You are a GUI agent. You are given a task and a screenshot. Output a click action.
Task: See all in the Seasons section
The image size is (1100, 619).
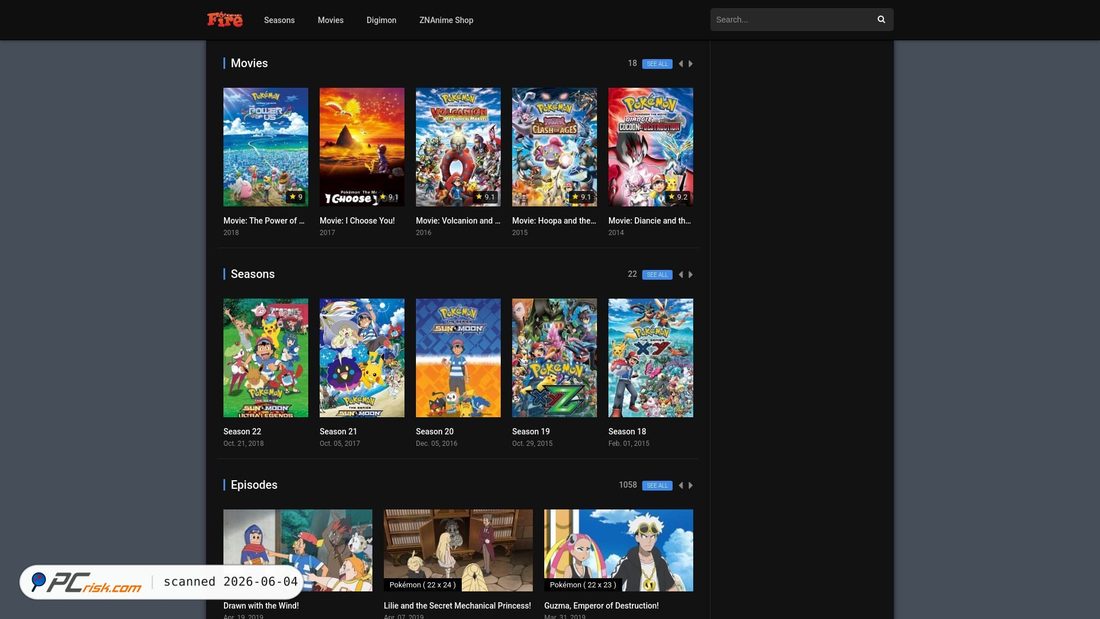pyautogui.click(x=657, y=274)
